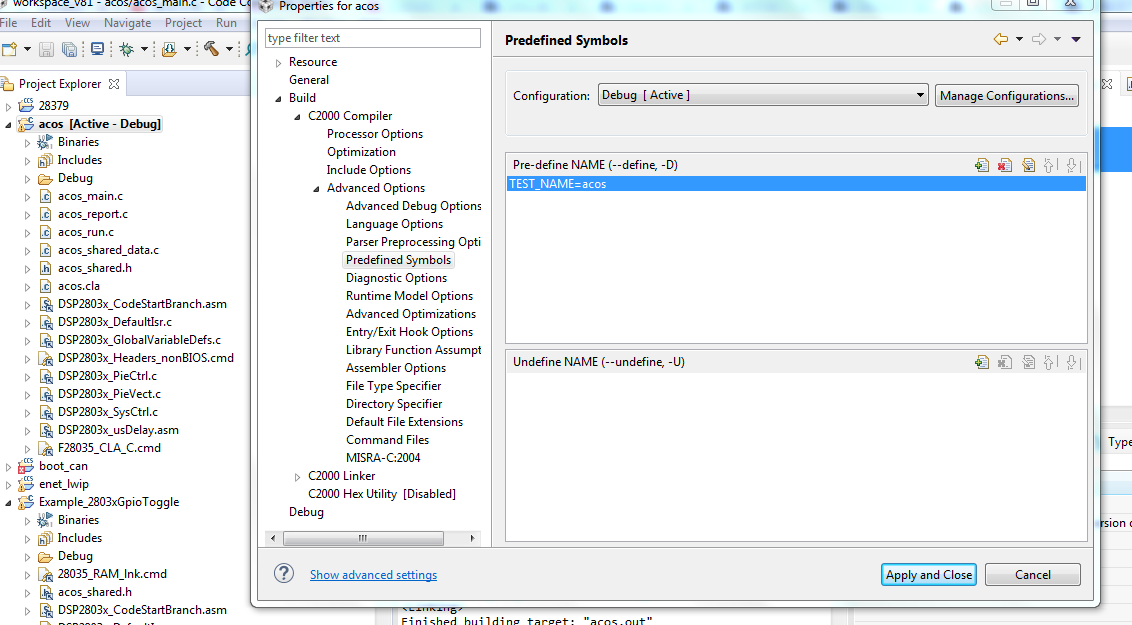Select Include Options in settings tree
This screenshot has height=625, width=1132.
point(368,170)
